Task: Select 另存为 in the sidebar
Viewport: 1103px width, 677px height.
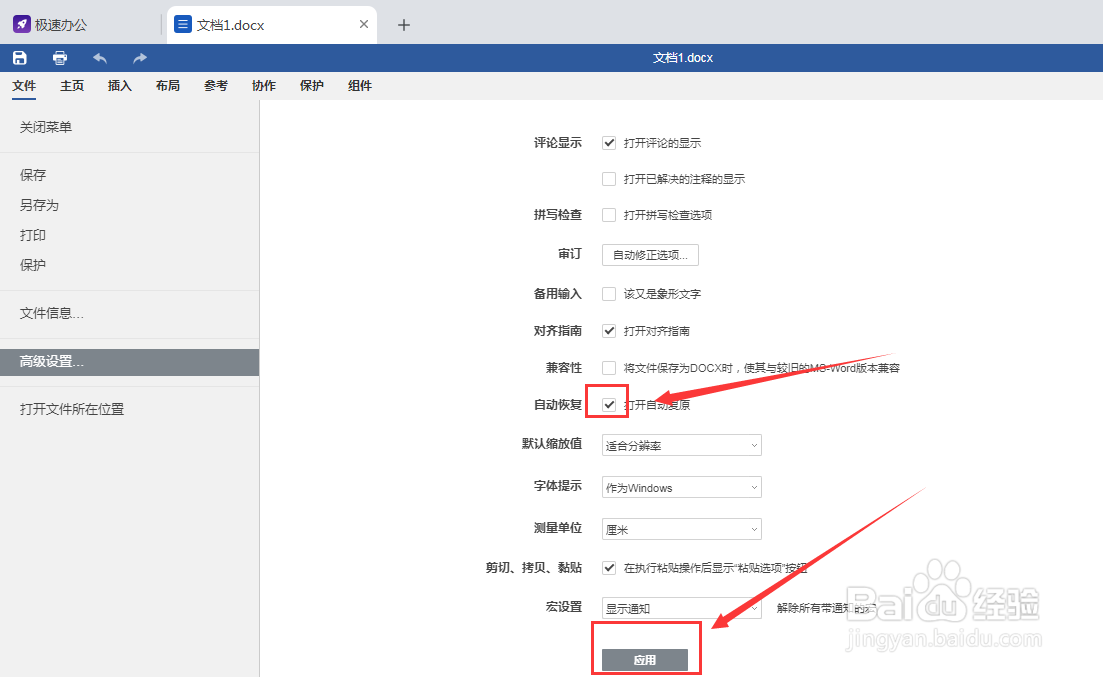Action: 38,204
